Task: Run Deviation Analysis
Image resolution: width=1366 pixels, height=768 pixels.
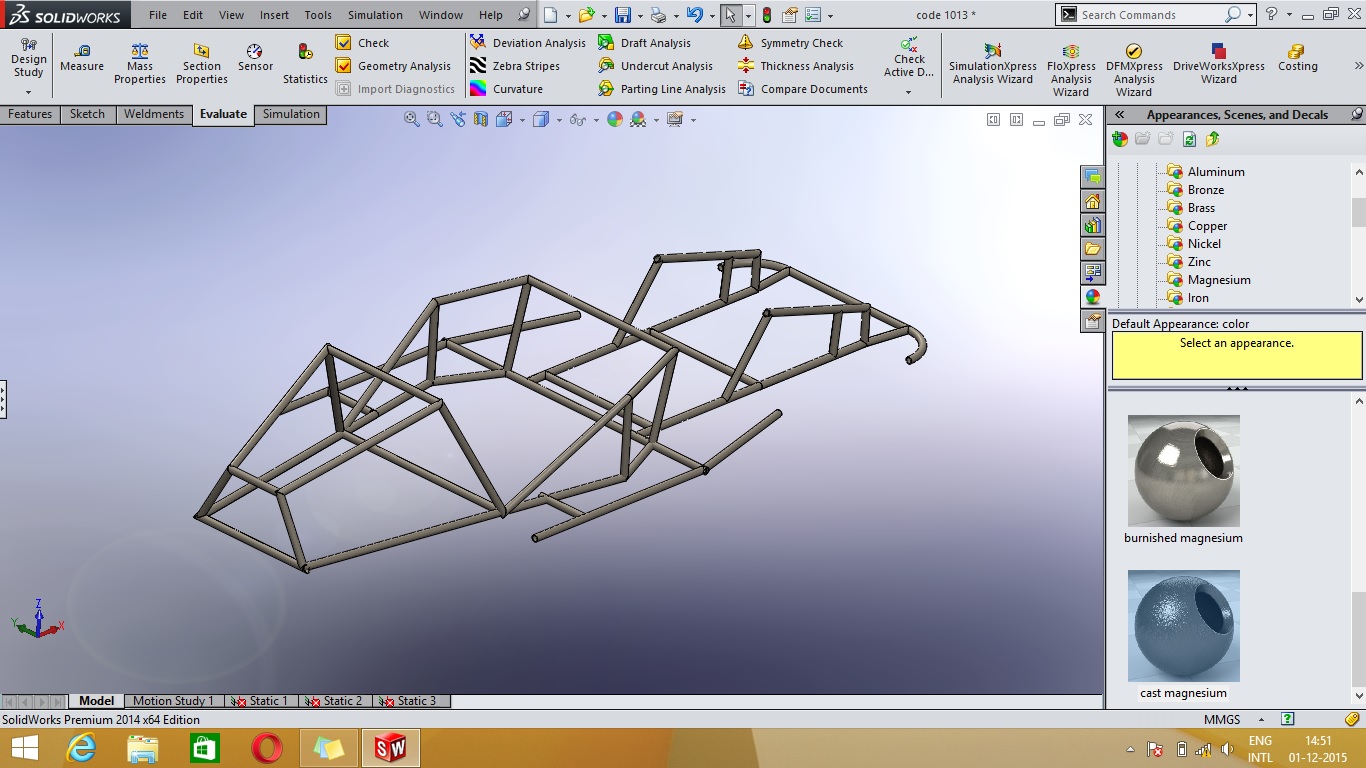Action: point(528,43)
